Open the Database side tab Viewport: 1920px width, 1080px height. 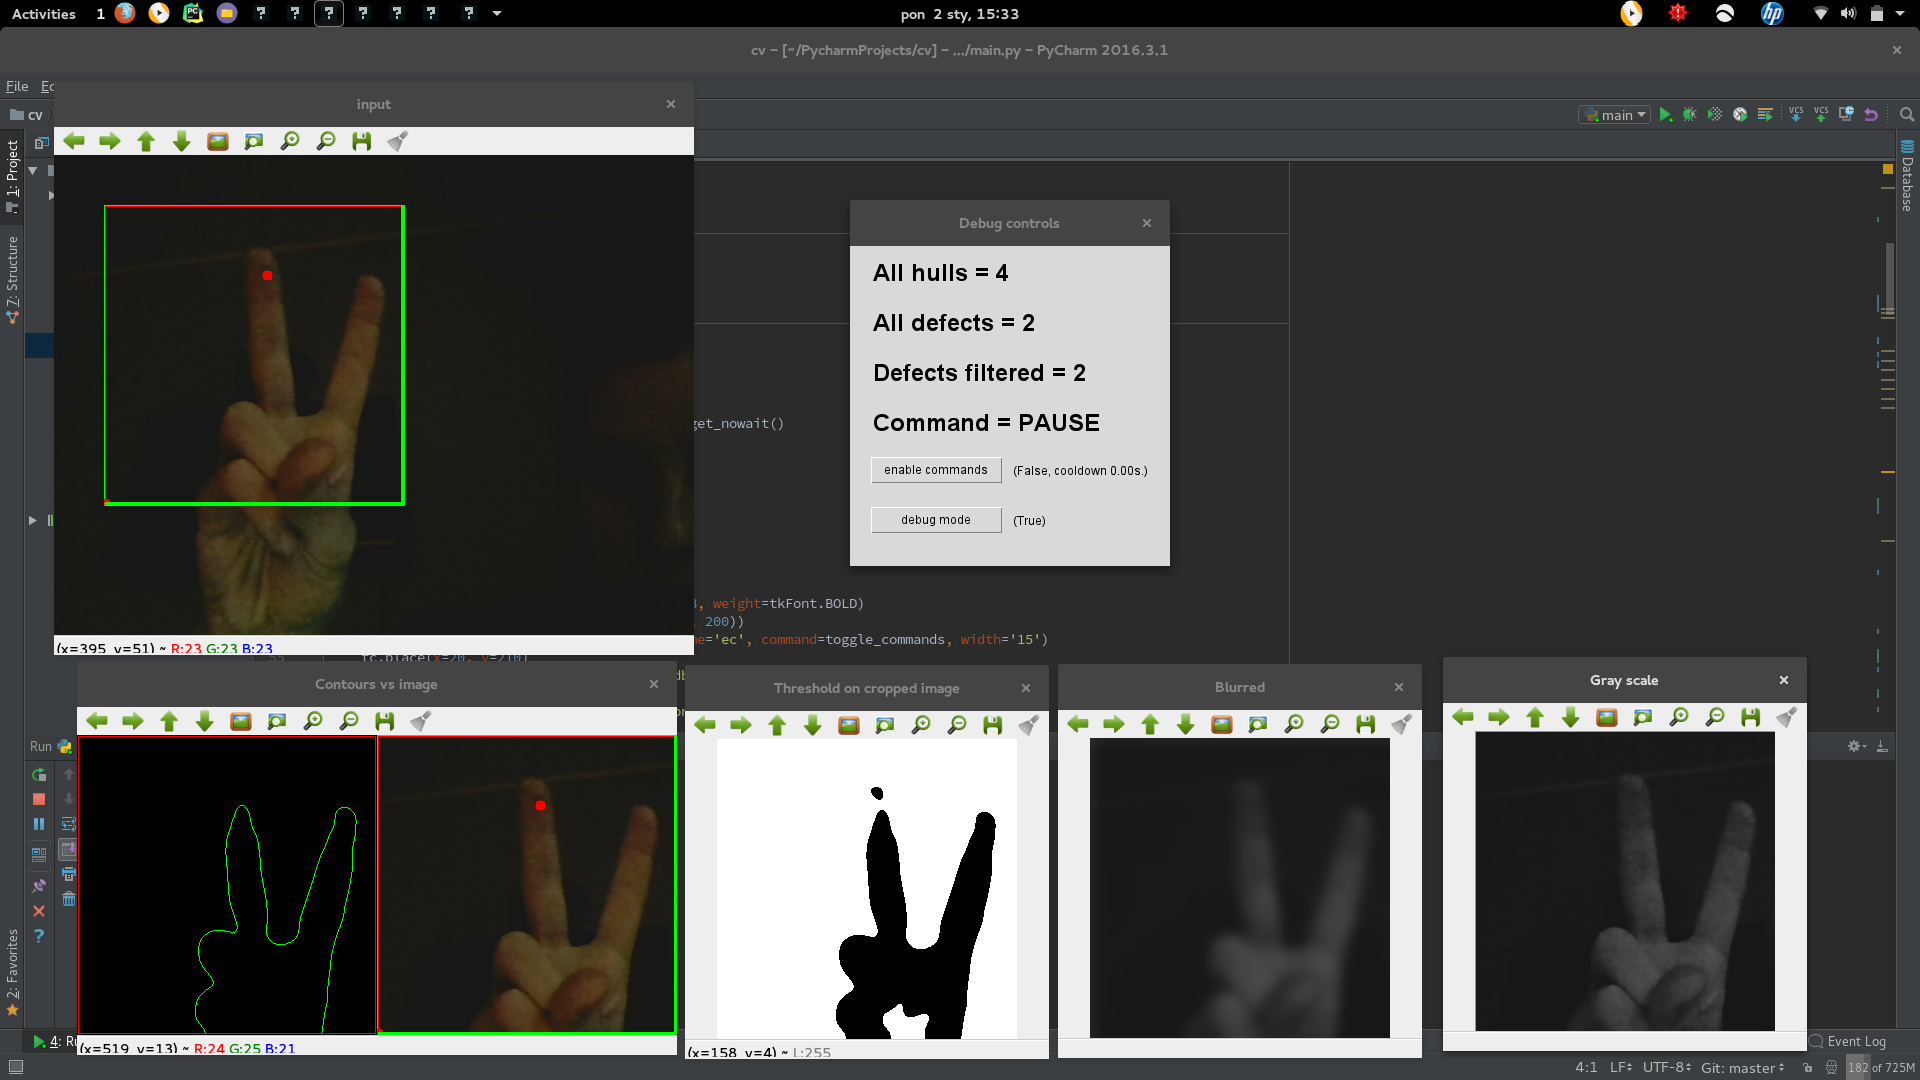pos(1907,176)
